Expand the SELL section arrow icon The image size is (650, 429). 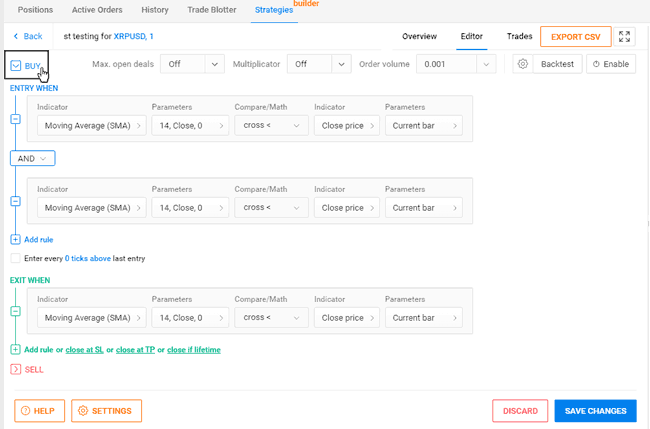click(x=15, y=370)
